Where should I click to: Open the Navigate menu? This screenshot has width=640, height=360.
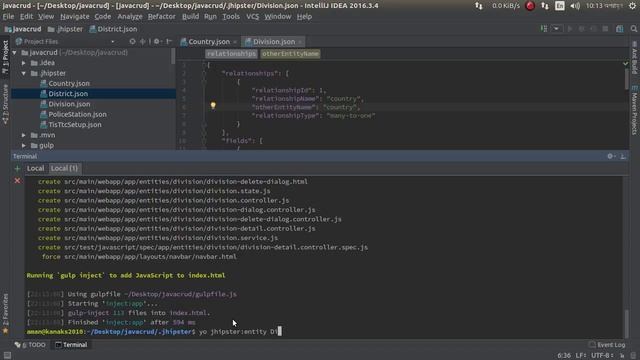coord(75,16)
